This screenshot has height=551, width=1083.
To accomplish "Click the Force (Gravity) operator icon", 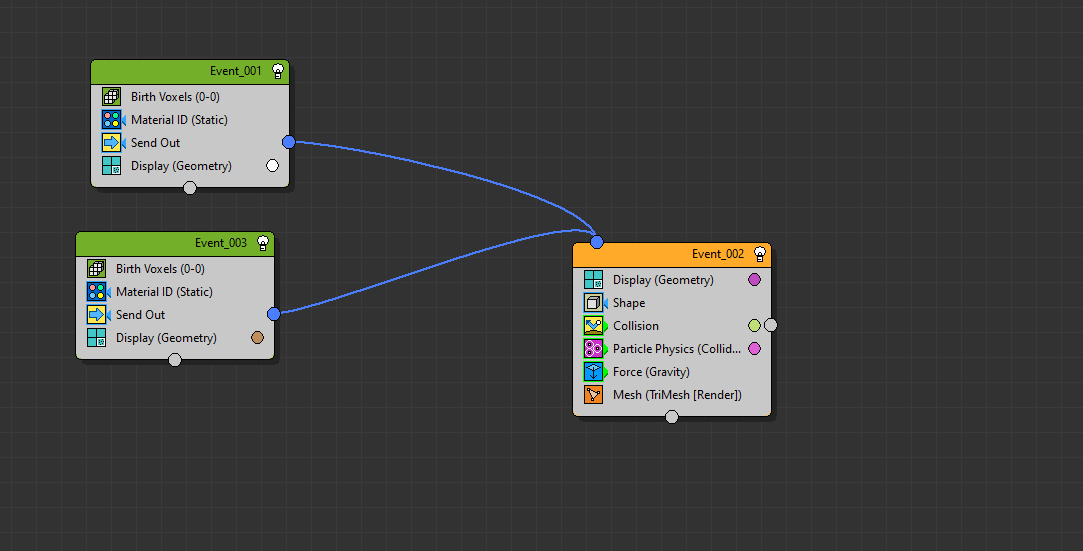I will point(594,372).
